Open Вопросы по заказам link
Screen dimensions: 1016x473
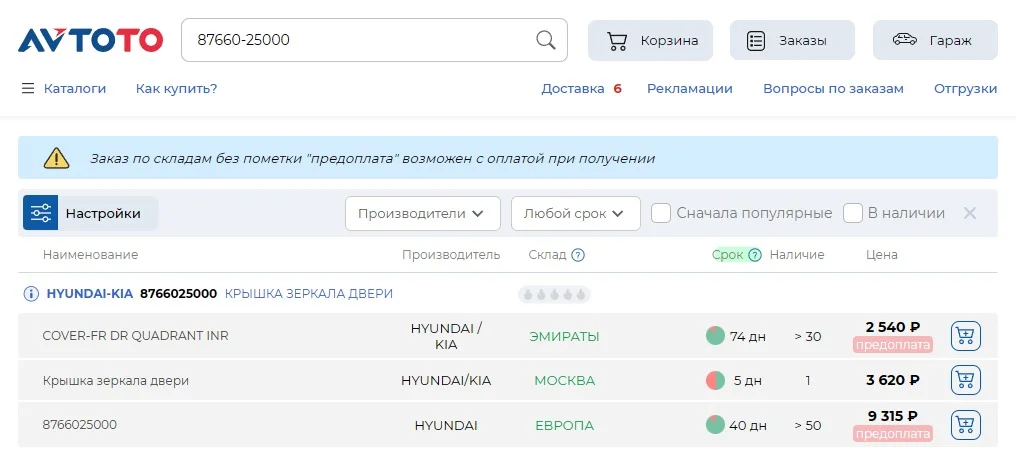click(x=833, y=89)
